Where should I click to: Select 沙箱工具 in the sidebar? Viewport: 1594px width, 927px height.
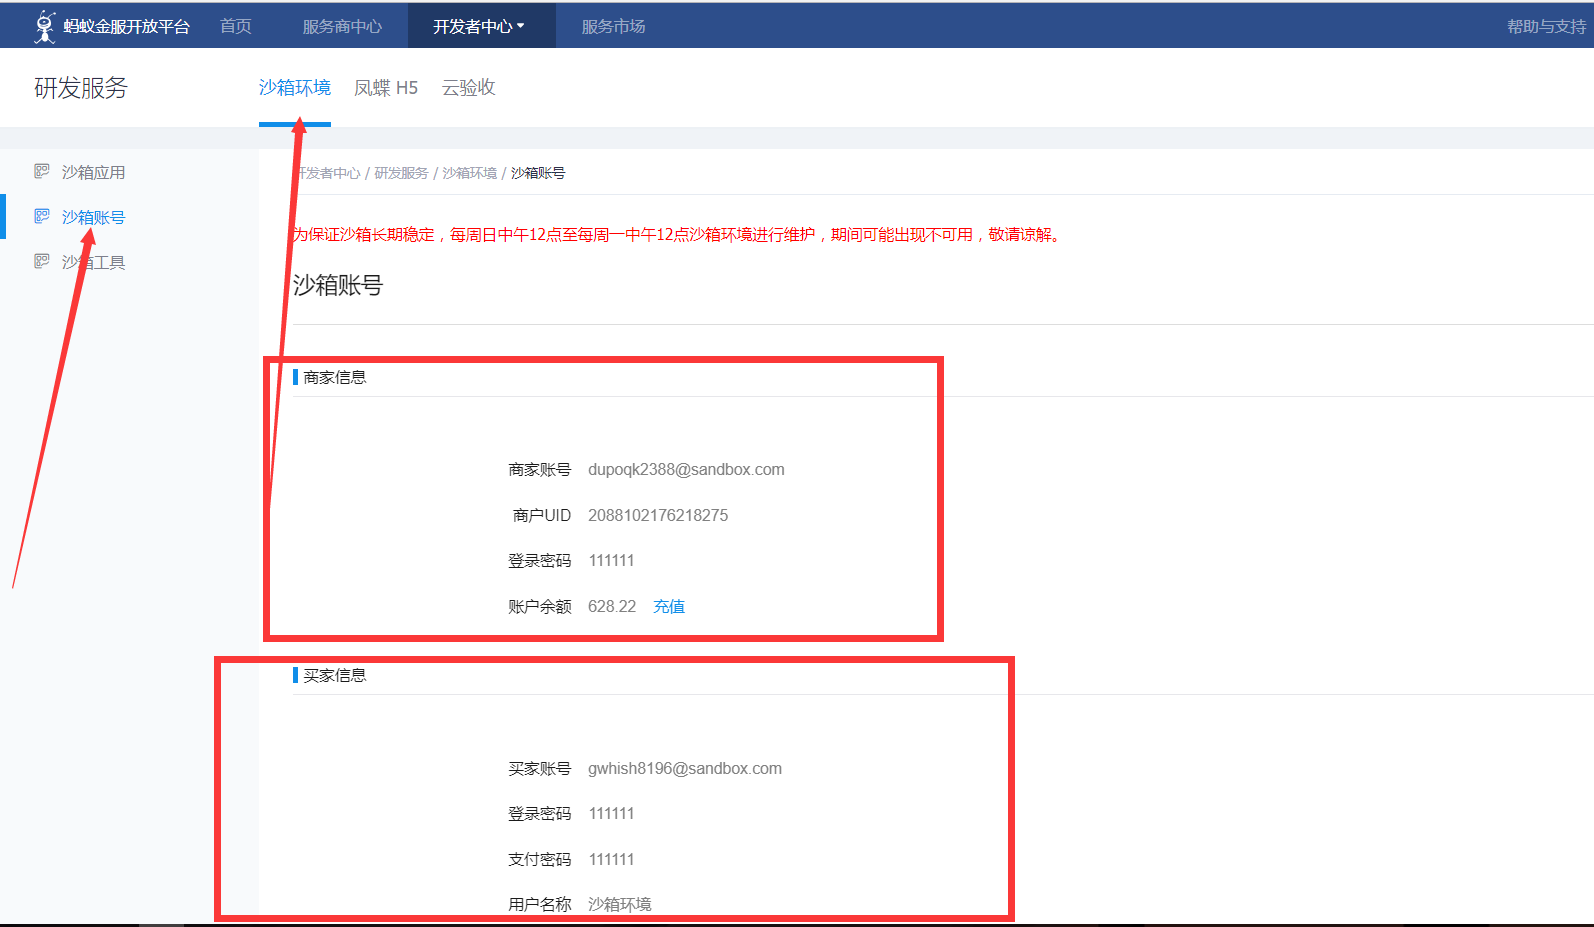tap(93, 262)
